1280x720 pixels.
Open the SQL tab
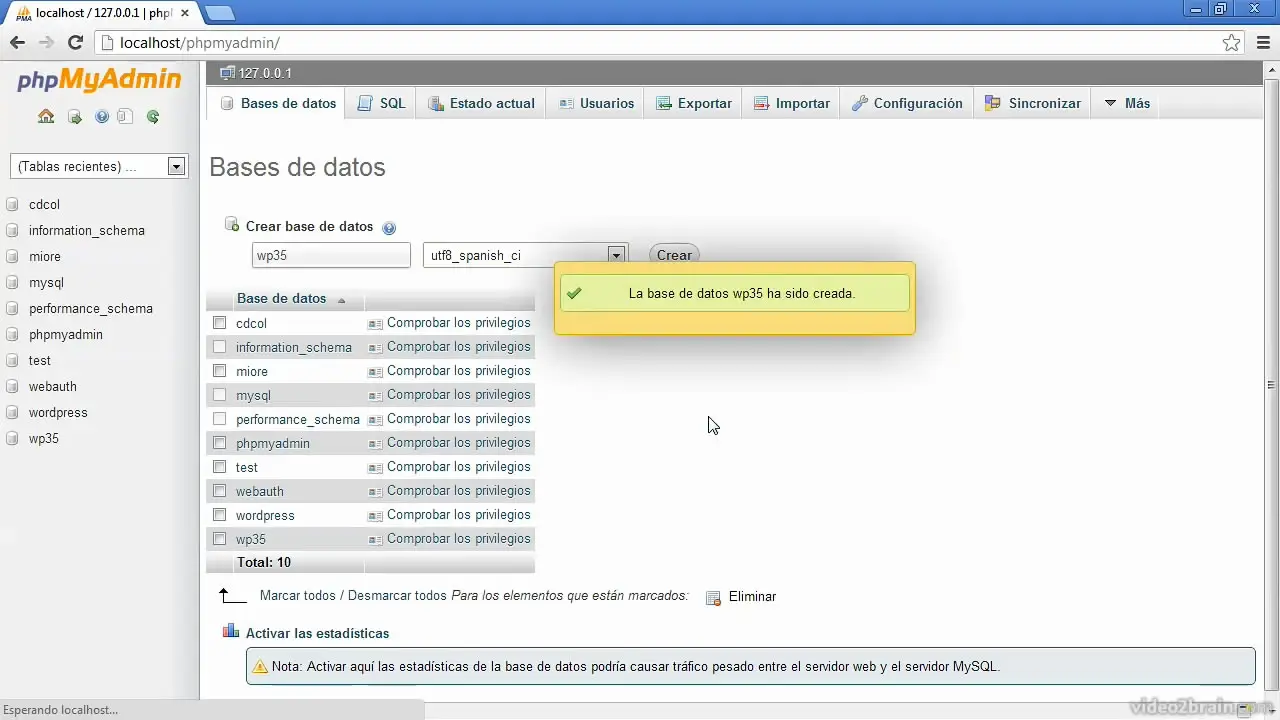[381, 103]
